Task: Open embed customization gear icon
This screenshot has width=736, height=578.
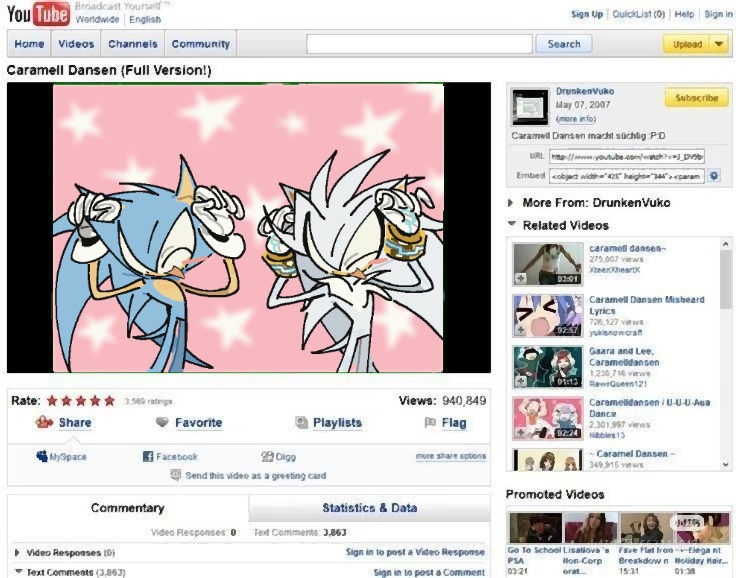Action: pos(714,176)
